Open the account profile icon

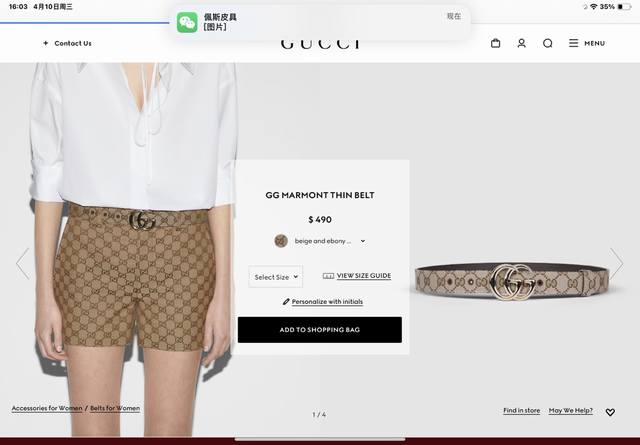521,43
